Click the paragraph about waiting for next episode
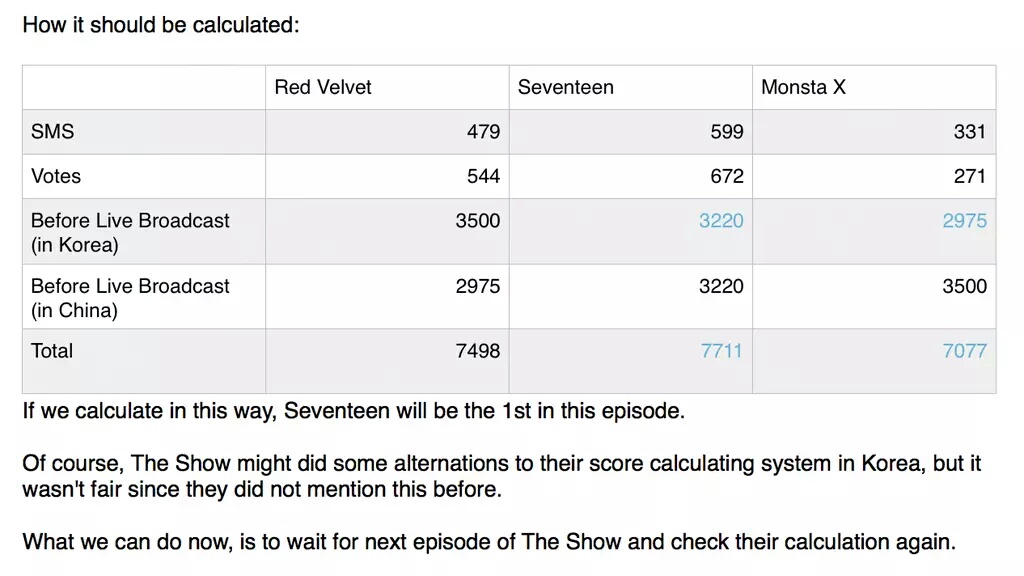 point(489,542)
